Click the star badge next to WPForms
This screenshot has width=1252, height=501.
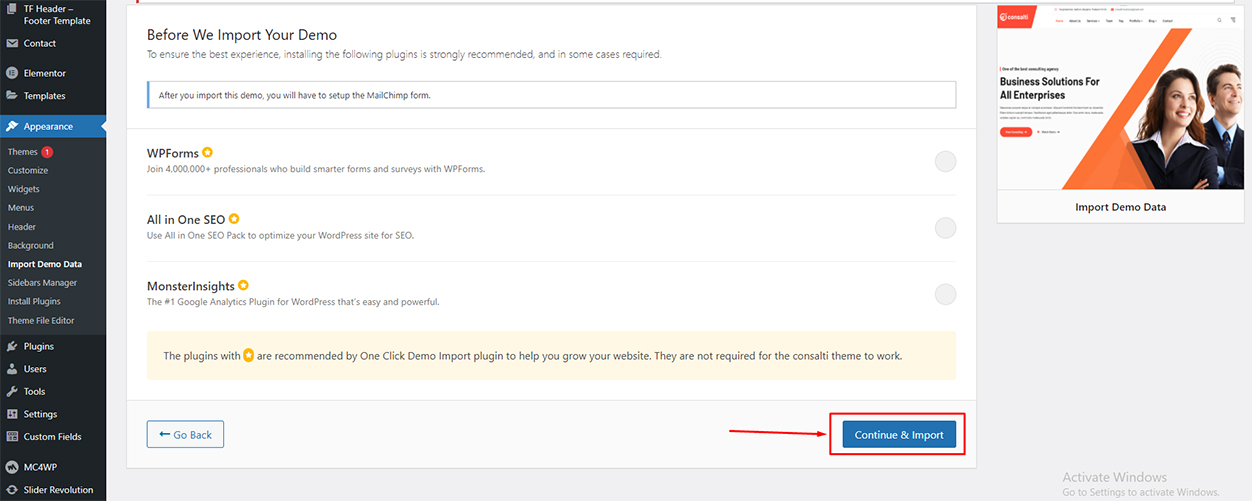(x=207, y=152)
